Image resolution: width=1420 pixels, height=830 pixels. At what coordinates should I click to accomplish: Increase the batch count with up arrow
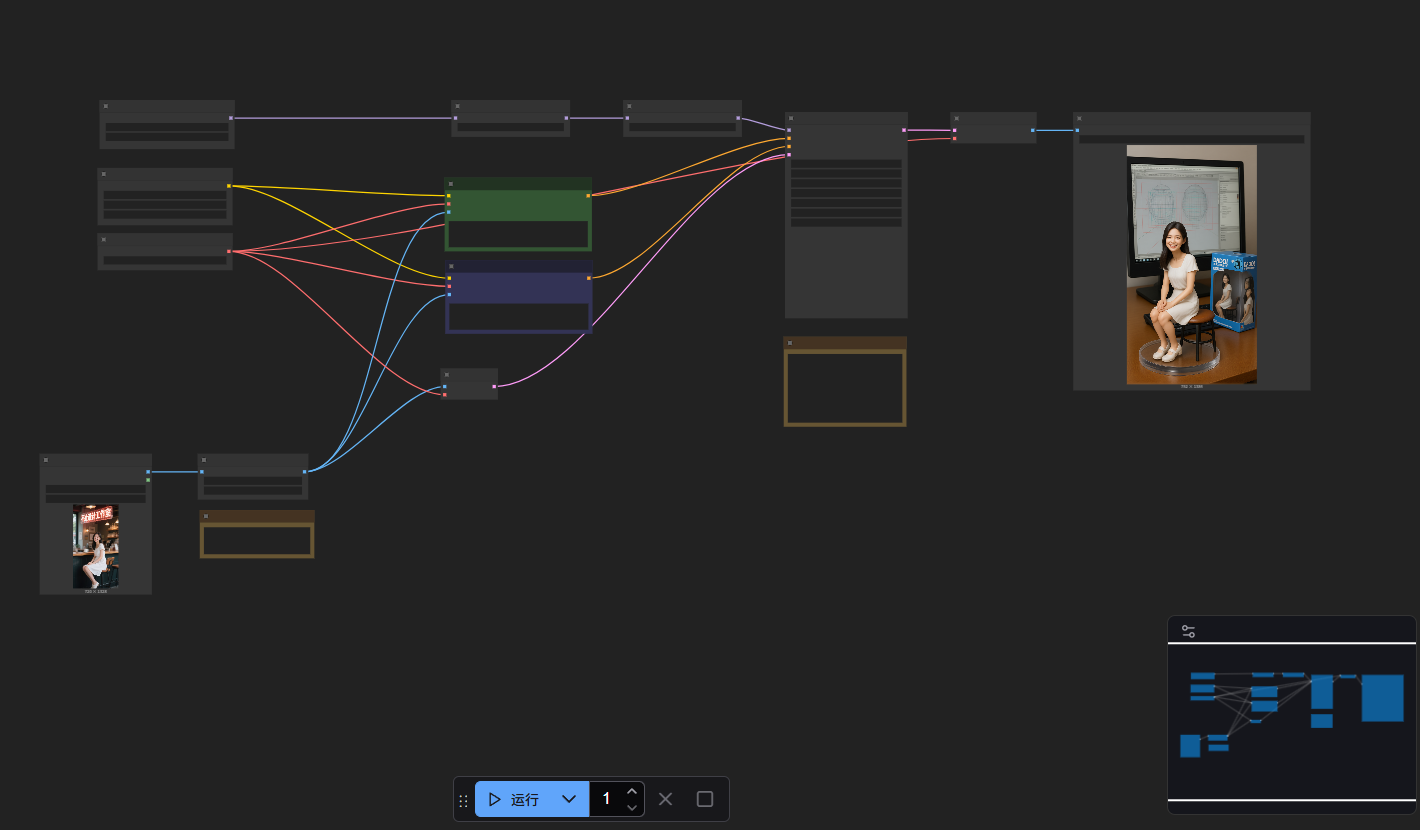click(632, 791)
